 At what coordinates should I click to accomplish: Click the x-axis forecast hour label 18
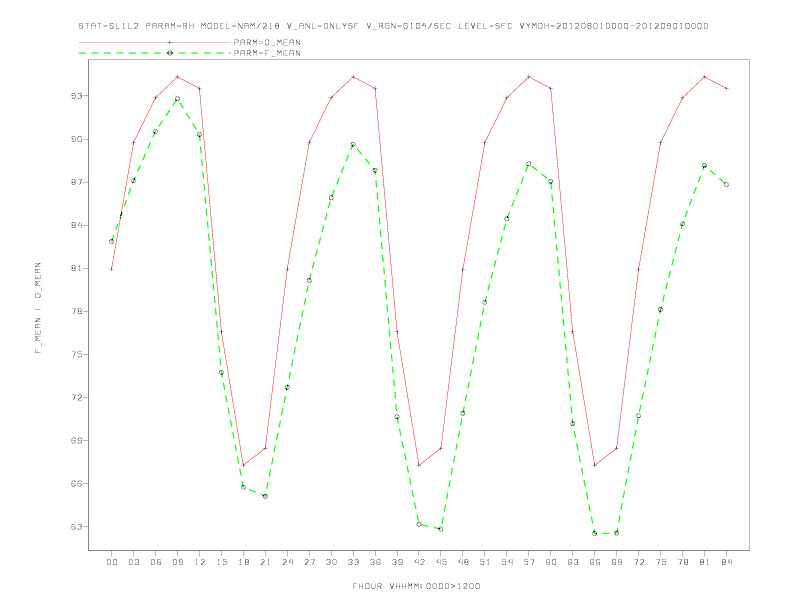pos(243,562)
